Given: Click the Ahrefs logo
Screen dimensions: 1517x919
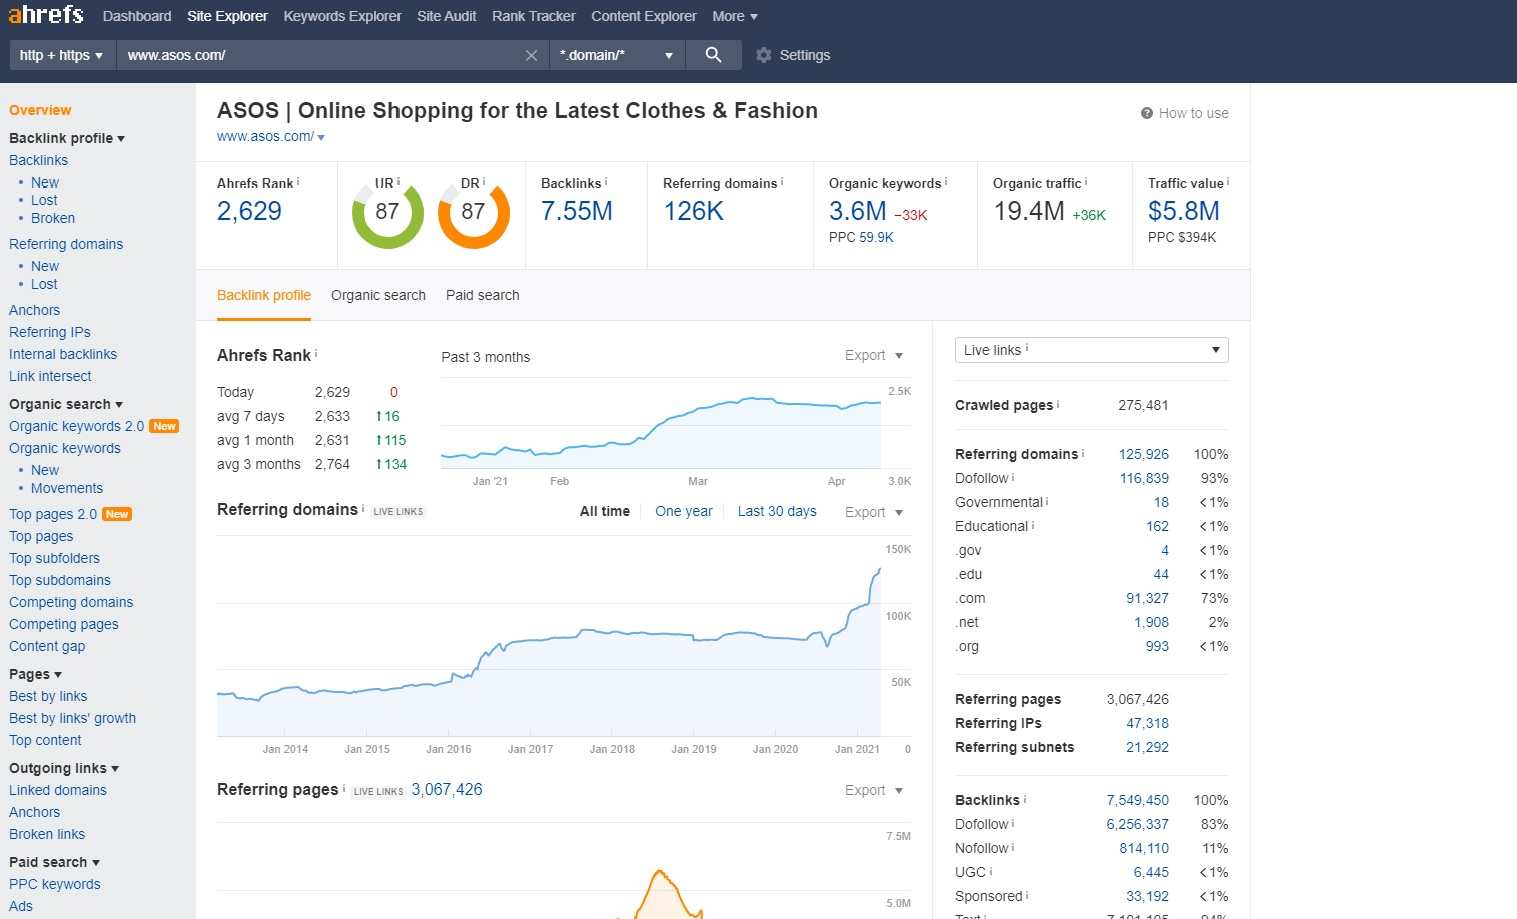Looking at the screenshot, I should coord(46,15).
